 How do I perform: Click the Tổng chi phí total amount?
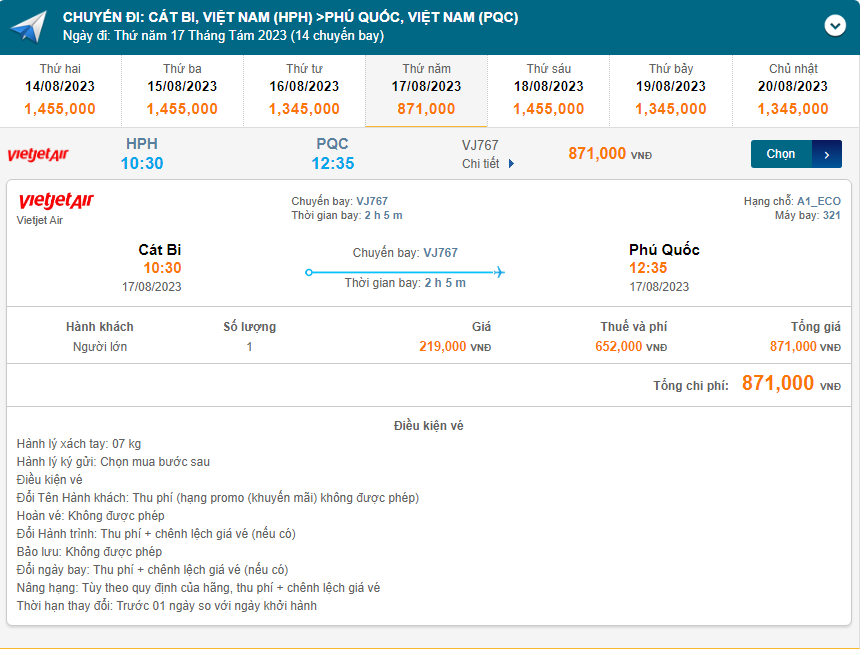click(778, 383)
